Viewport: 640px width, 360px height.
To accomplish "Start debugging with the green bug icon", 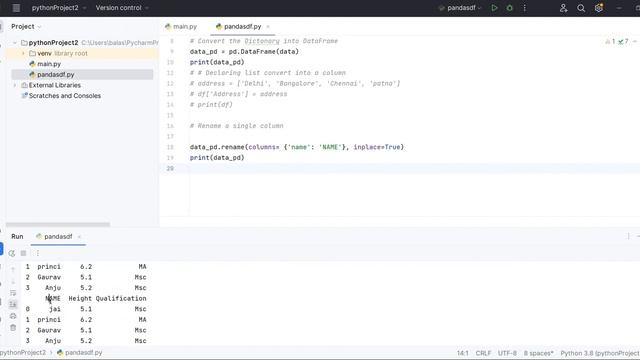I will [x=509, y=8].
